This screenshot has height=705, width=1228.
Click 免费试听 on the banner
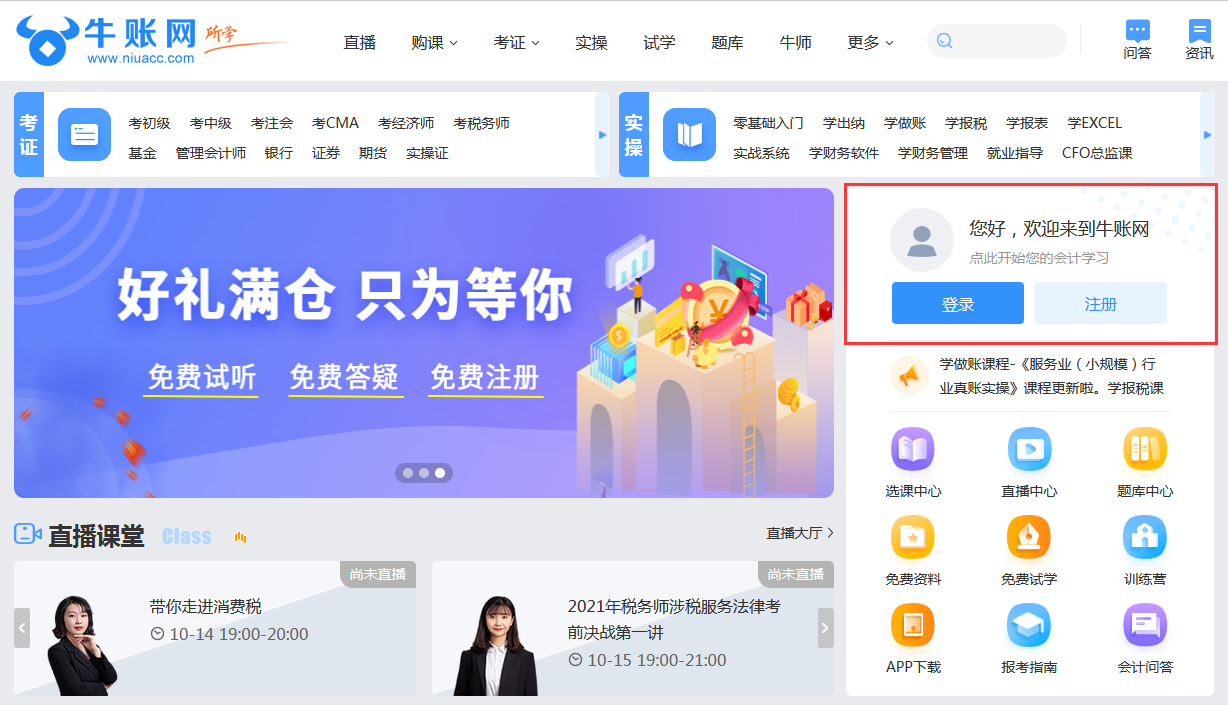tap(202, 378)
